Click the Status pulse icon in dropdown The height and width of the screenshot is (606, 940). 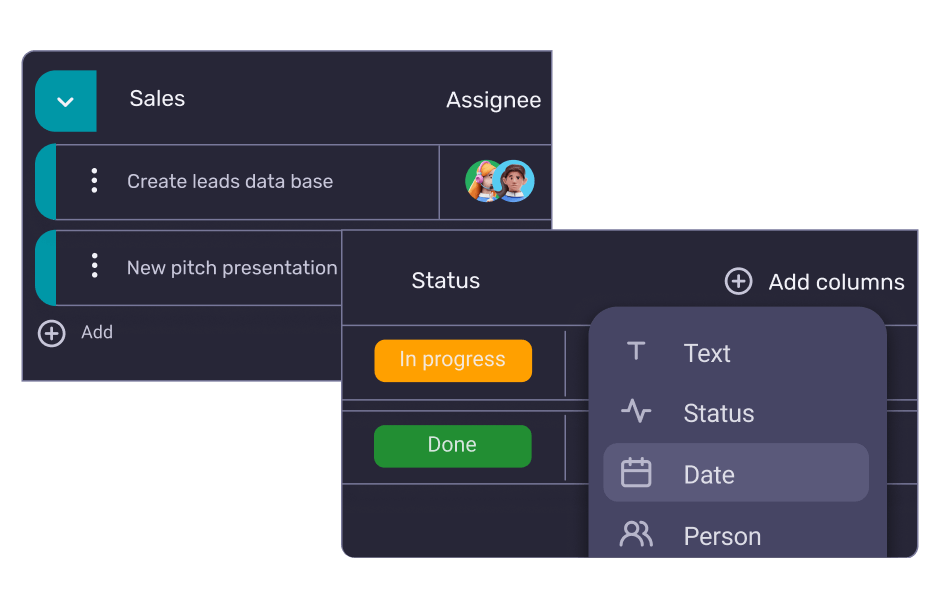click(x=636, y=412)
